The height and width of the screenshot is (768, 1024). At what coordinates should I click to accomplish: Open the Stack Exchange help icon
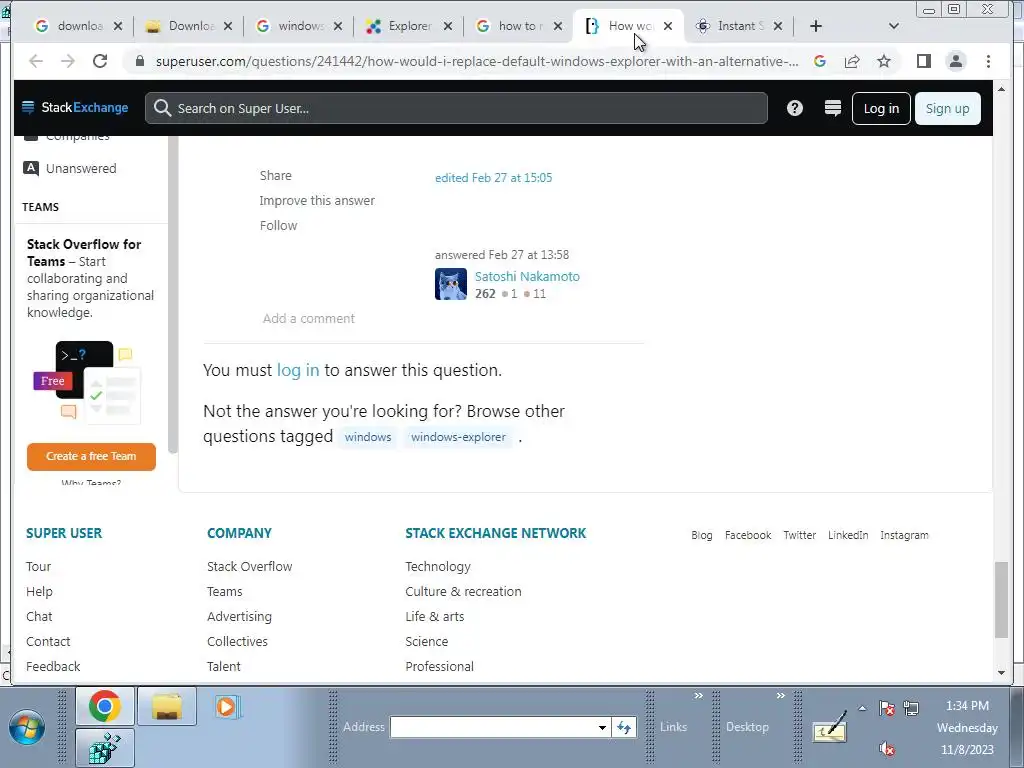pyautogui.click(x=795, y=108)
